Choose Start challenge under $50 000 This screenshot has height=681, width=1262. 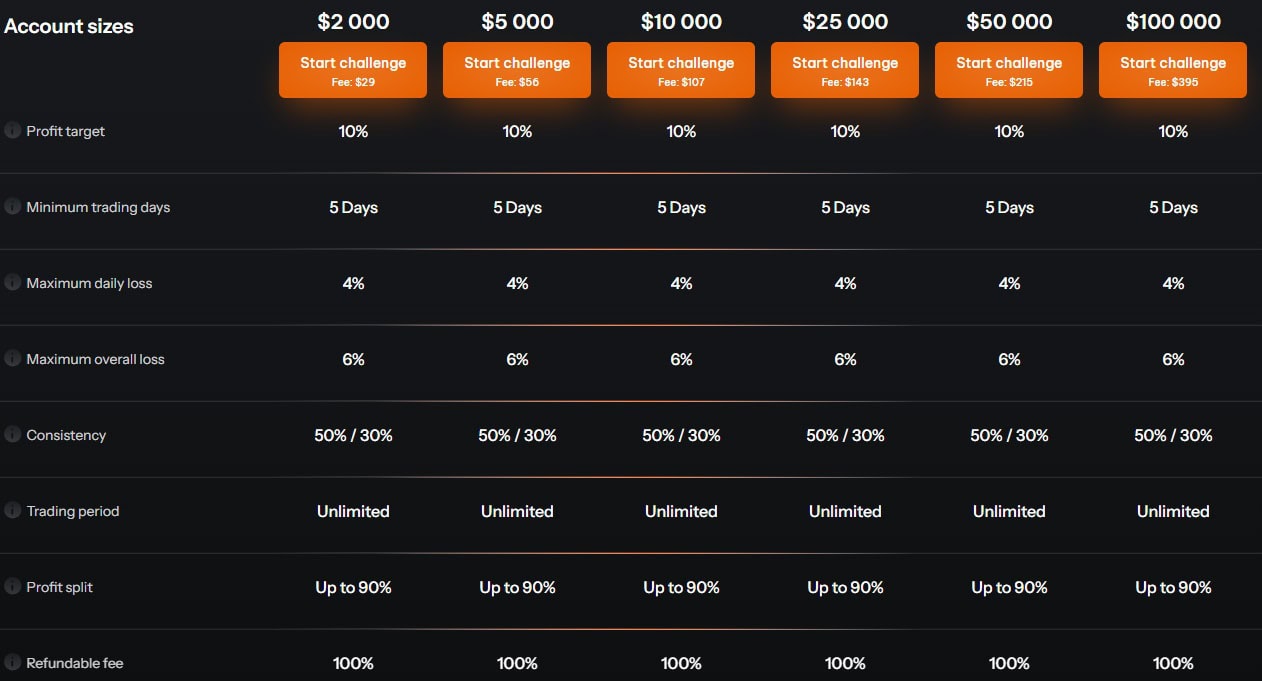click(1009, 70)
